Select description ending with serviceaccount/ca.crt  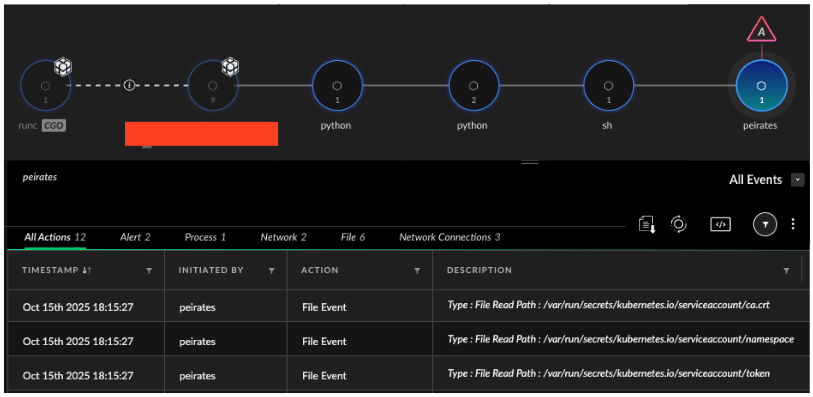(609, 305)
